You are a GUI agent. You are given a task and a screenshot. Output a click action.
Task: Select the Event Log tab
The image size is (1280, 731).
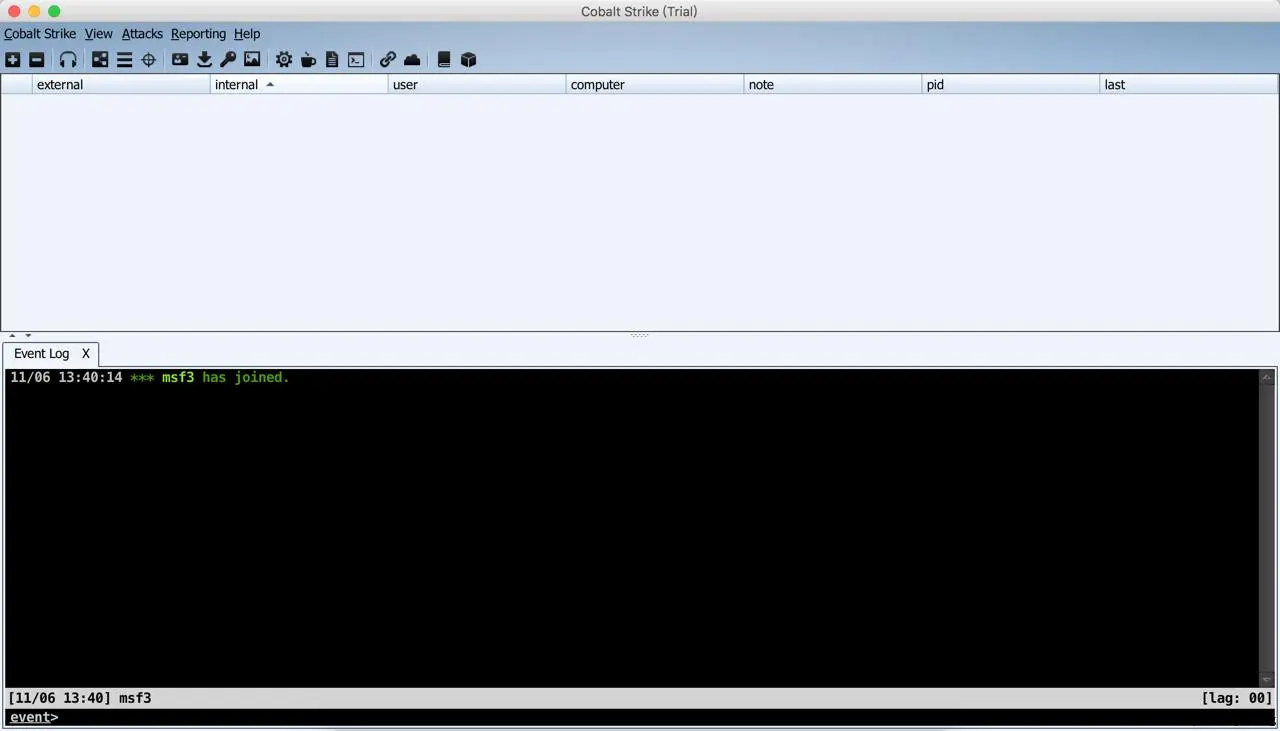tap(40, 353)
